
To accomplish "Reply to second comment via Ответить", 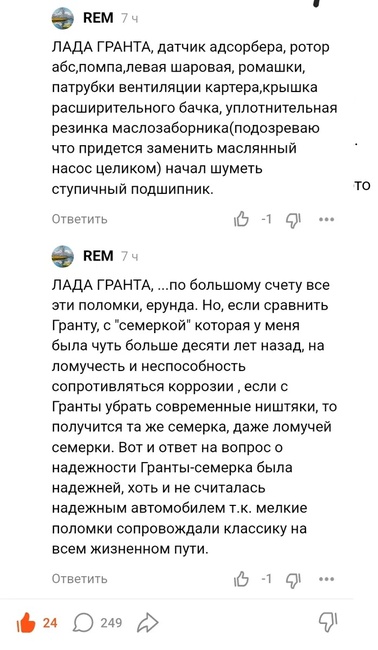I will point(80,579).
